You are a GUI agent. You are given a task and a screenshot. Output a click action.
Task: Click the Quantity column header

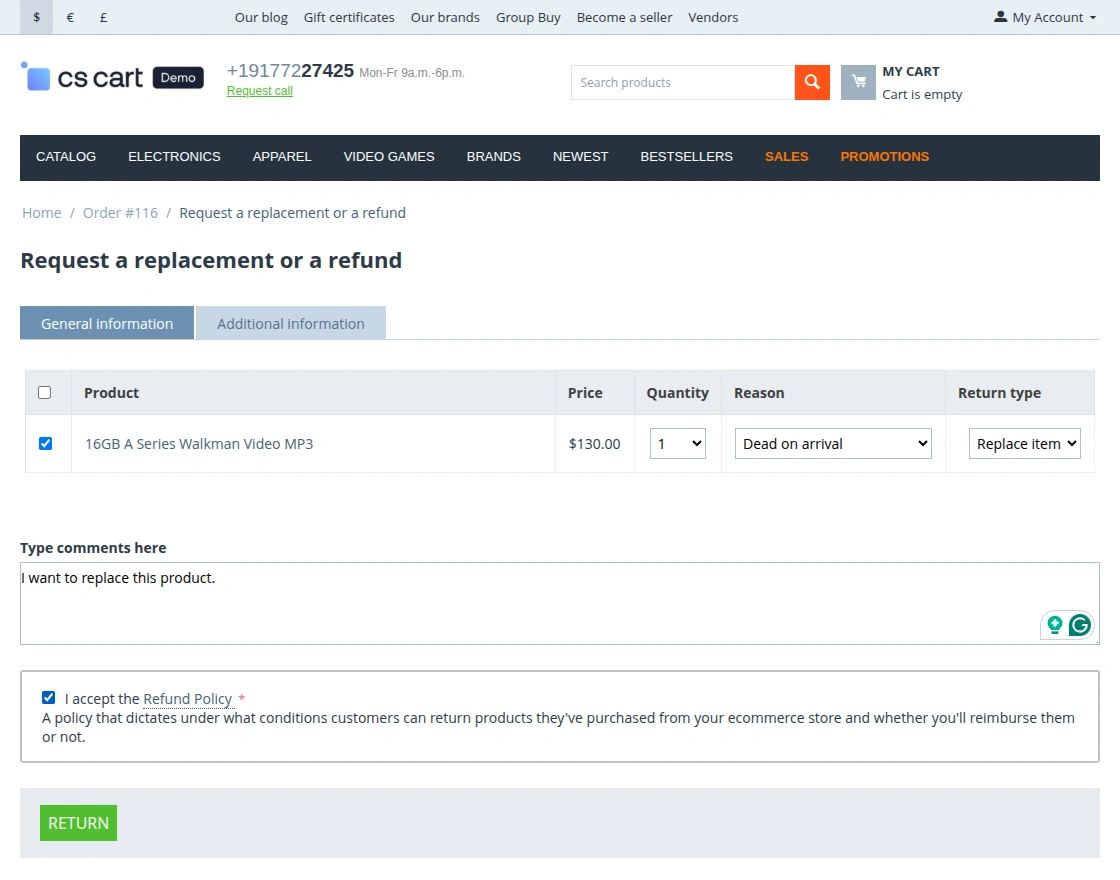pyautogui.click(x=678, y=393)
